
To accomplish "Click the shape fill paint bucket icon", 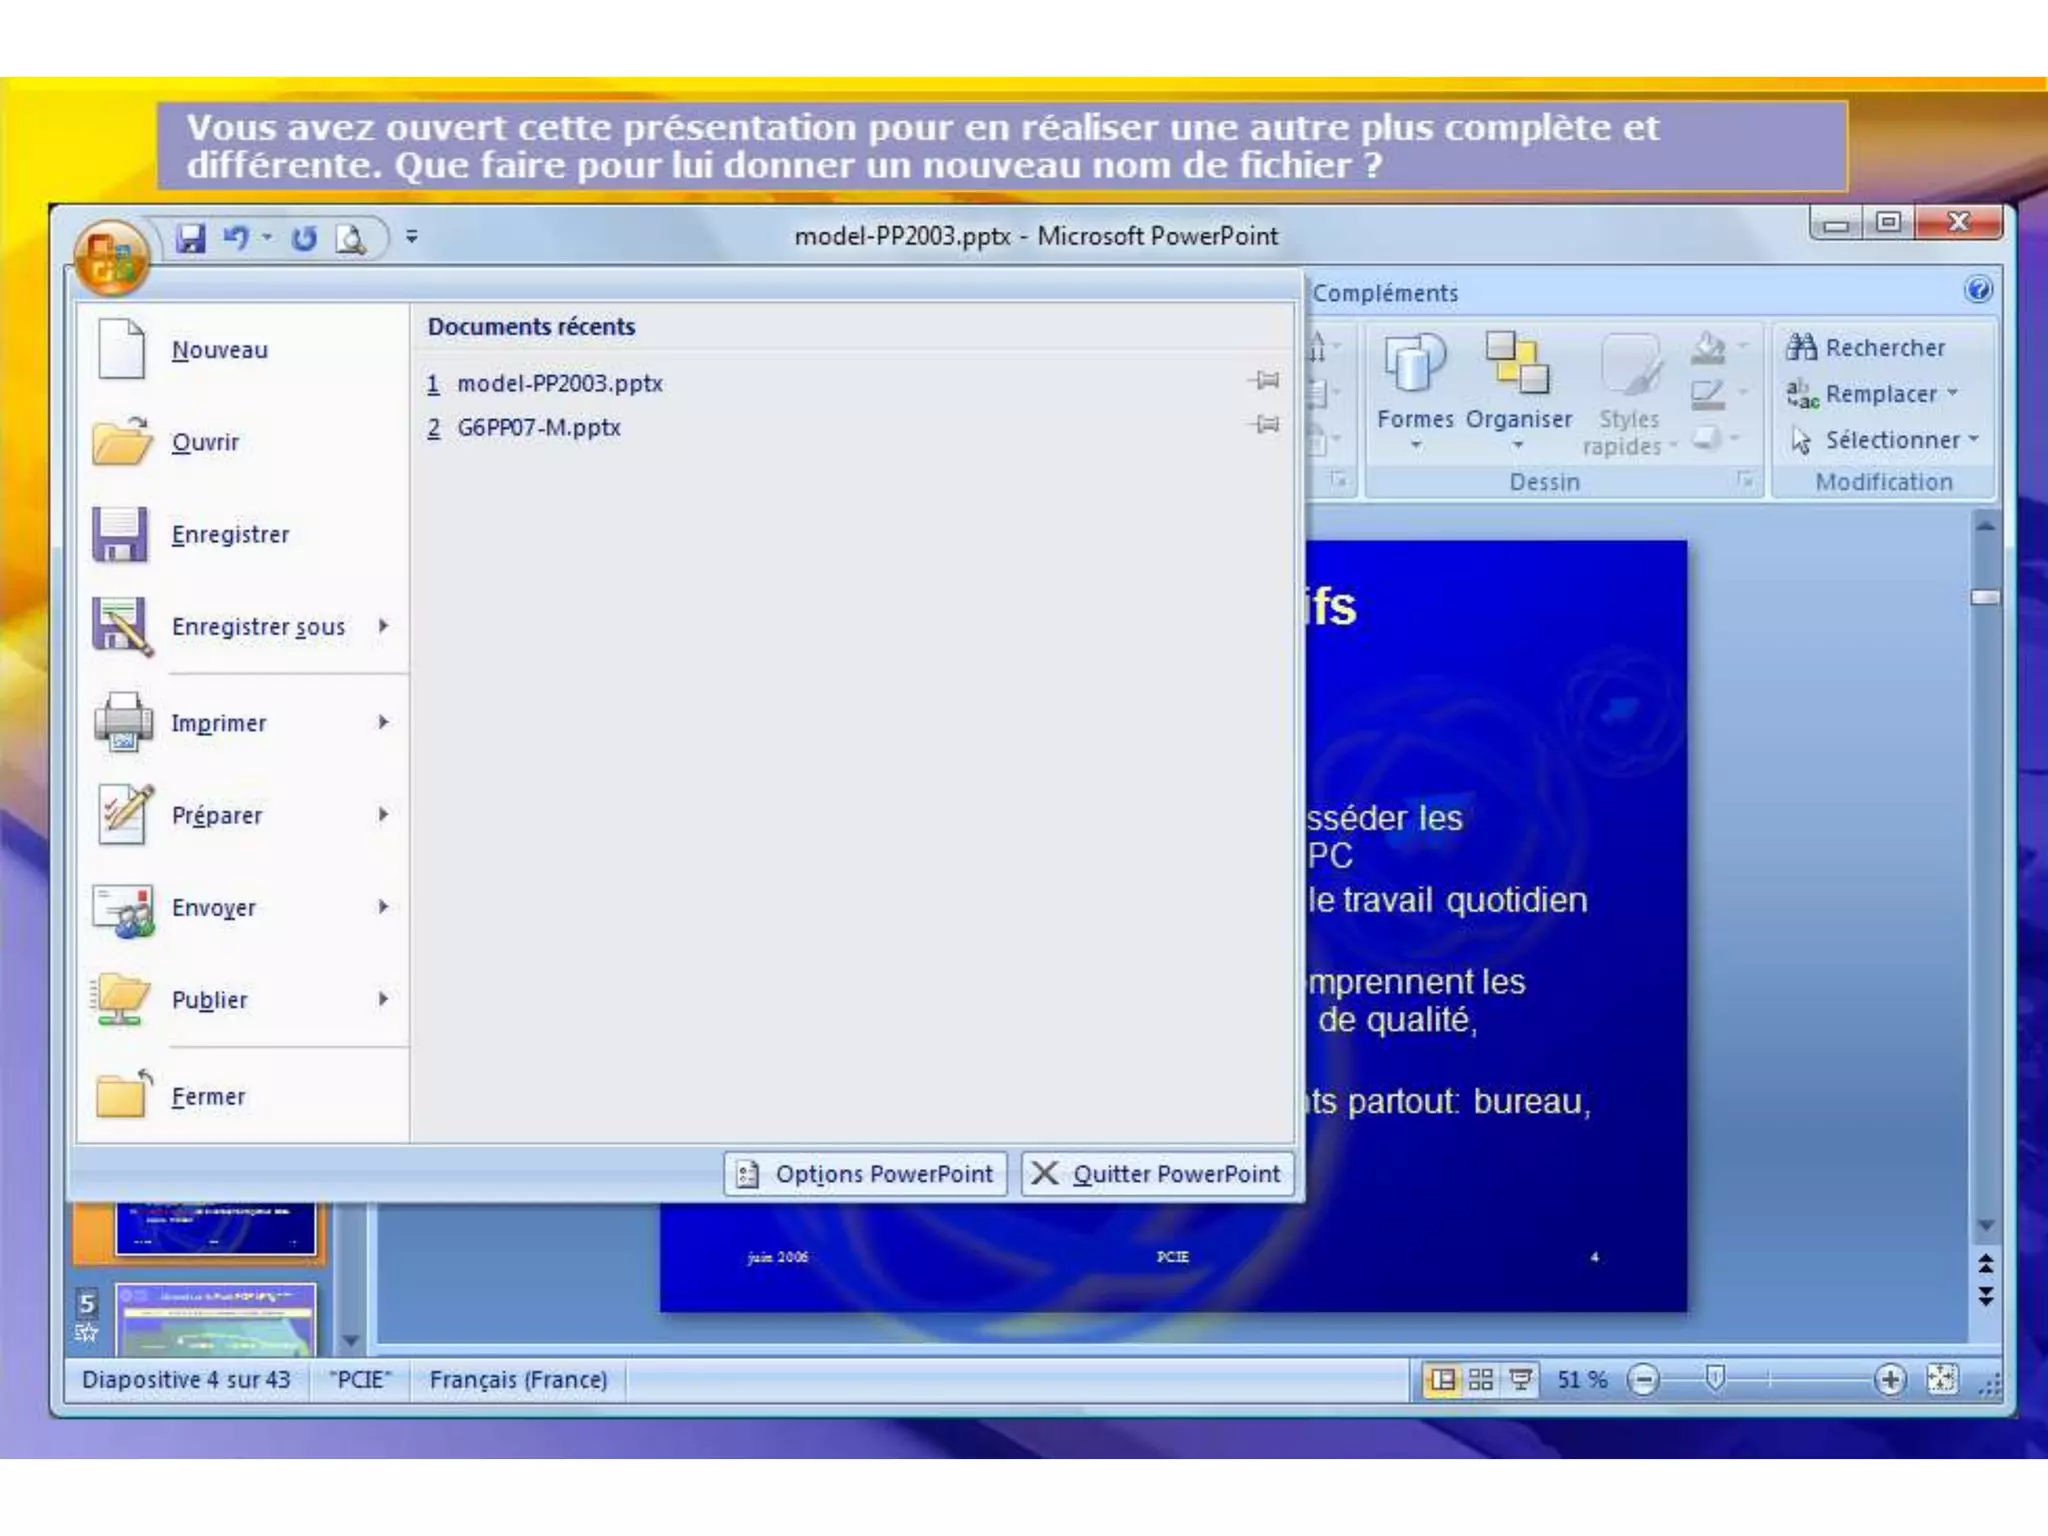I will click(x=1709, y=347).
